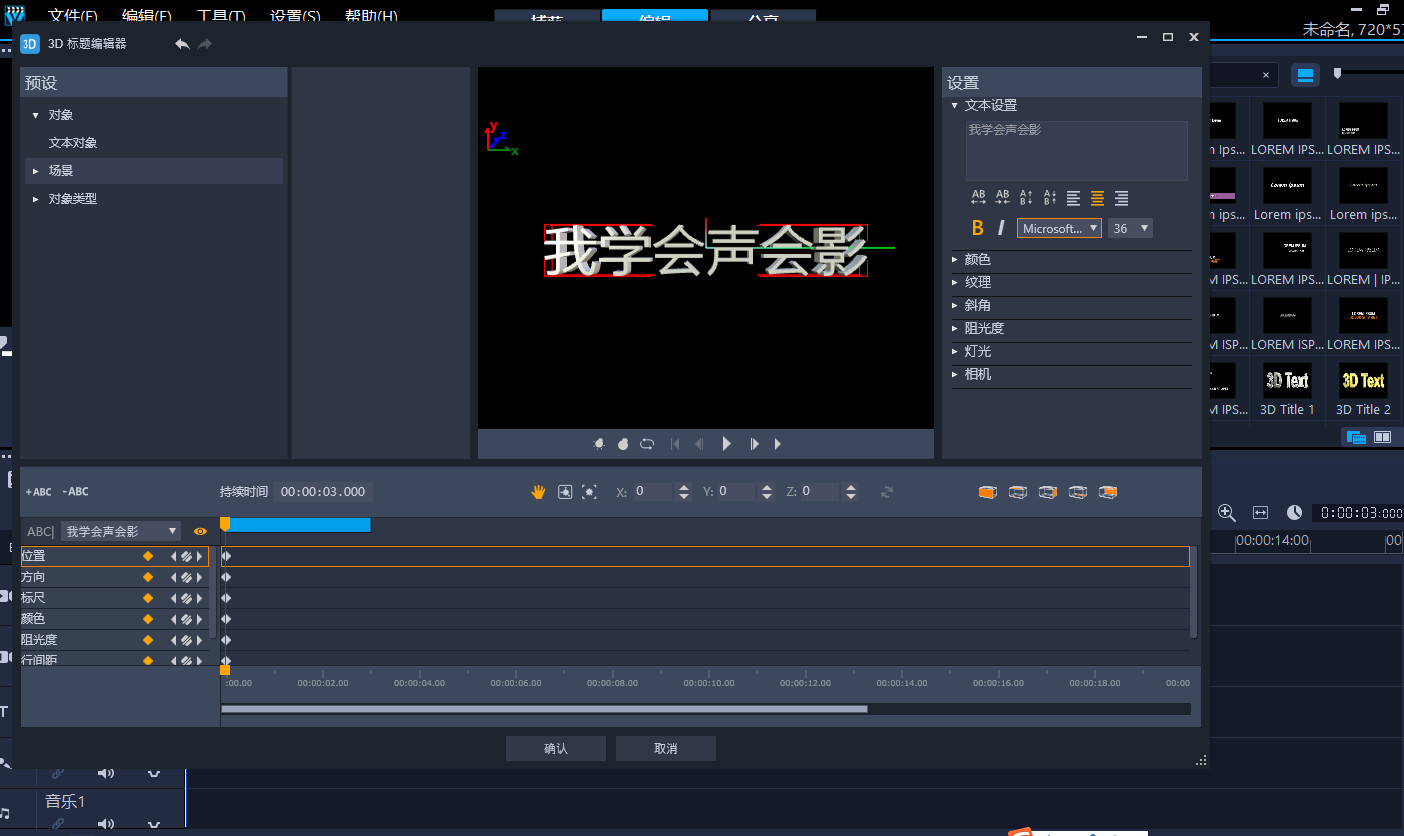
Task: Choose the fourth face cube icon
Action: 1077,492
